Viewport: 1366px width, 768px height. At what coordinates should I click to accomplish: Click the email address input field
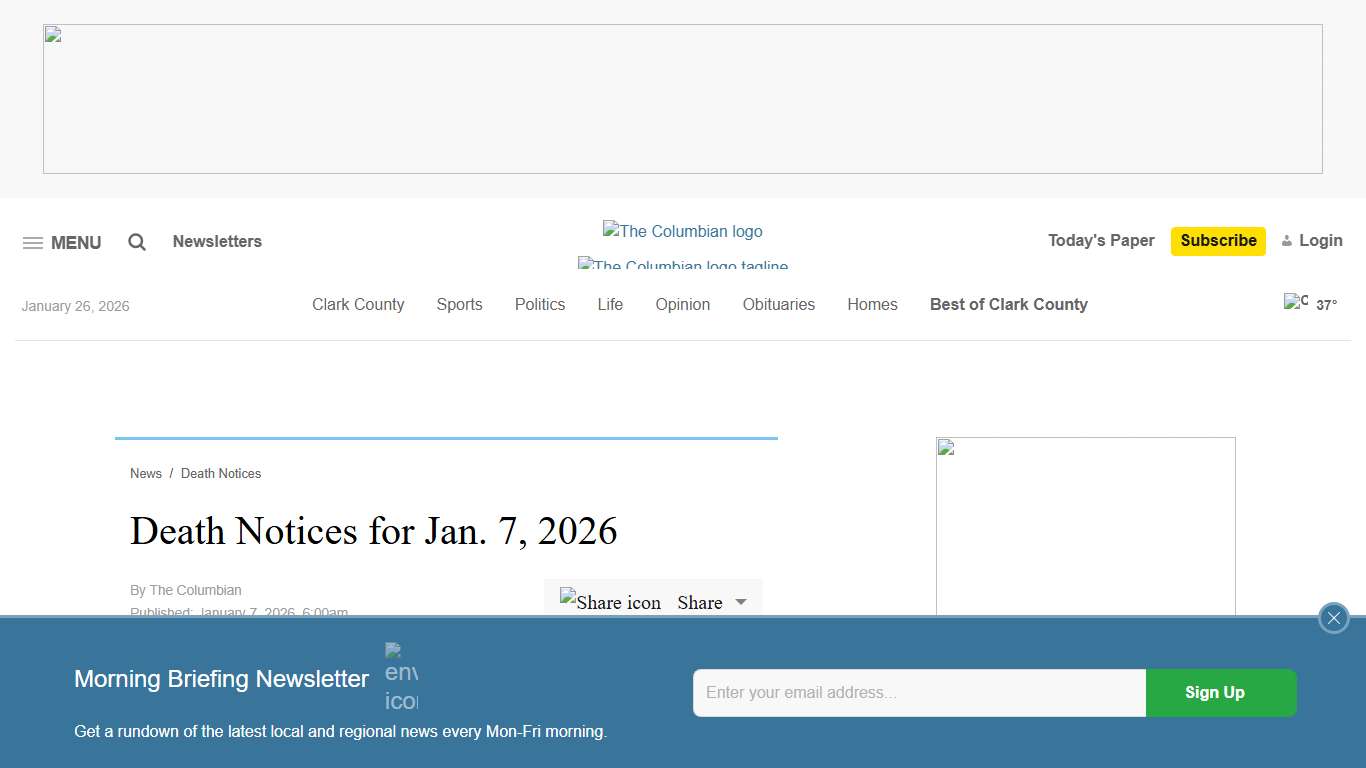click(x=918, y=692)
